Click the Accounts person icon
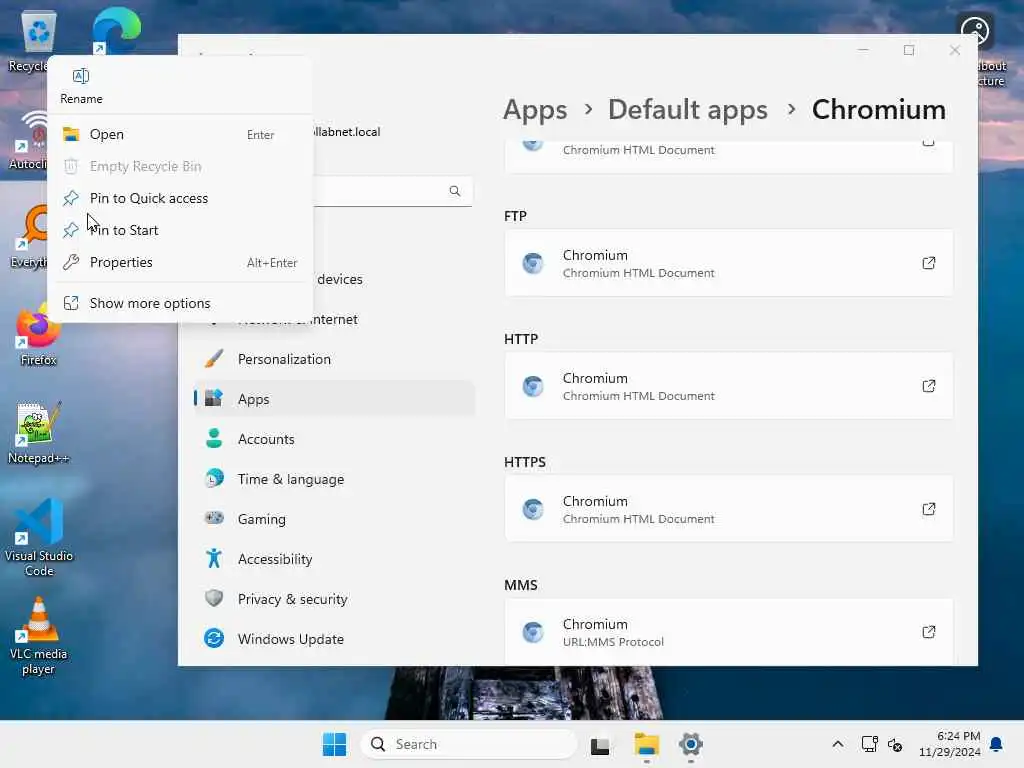 click(214, 438)
